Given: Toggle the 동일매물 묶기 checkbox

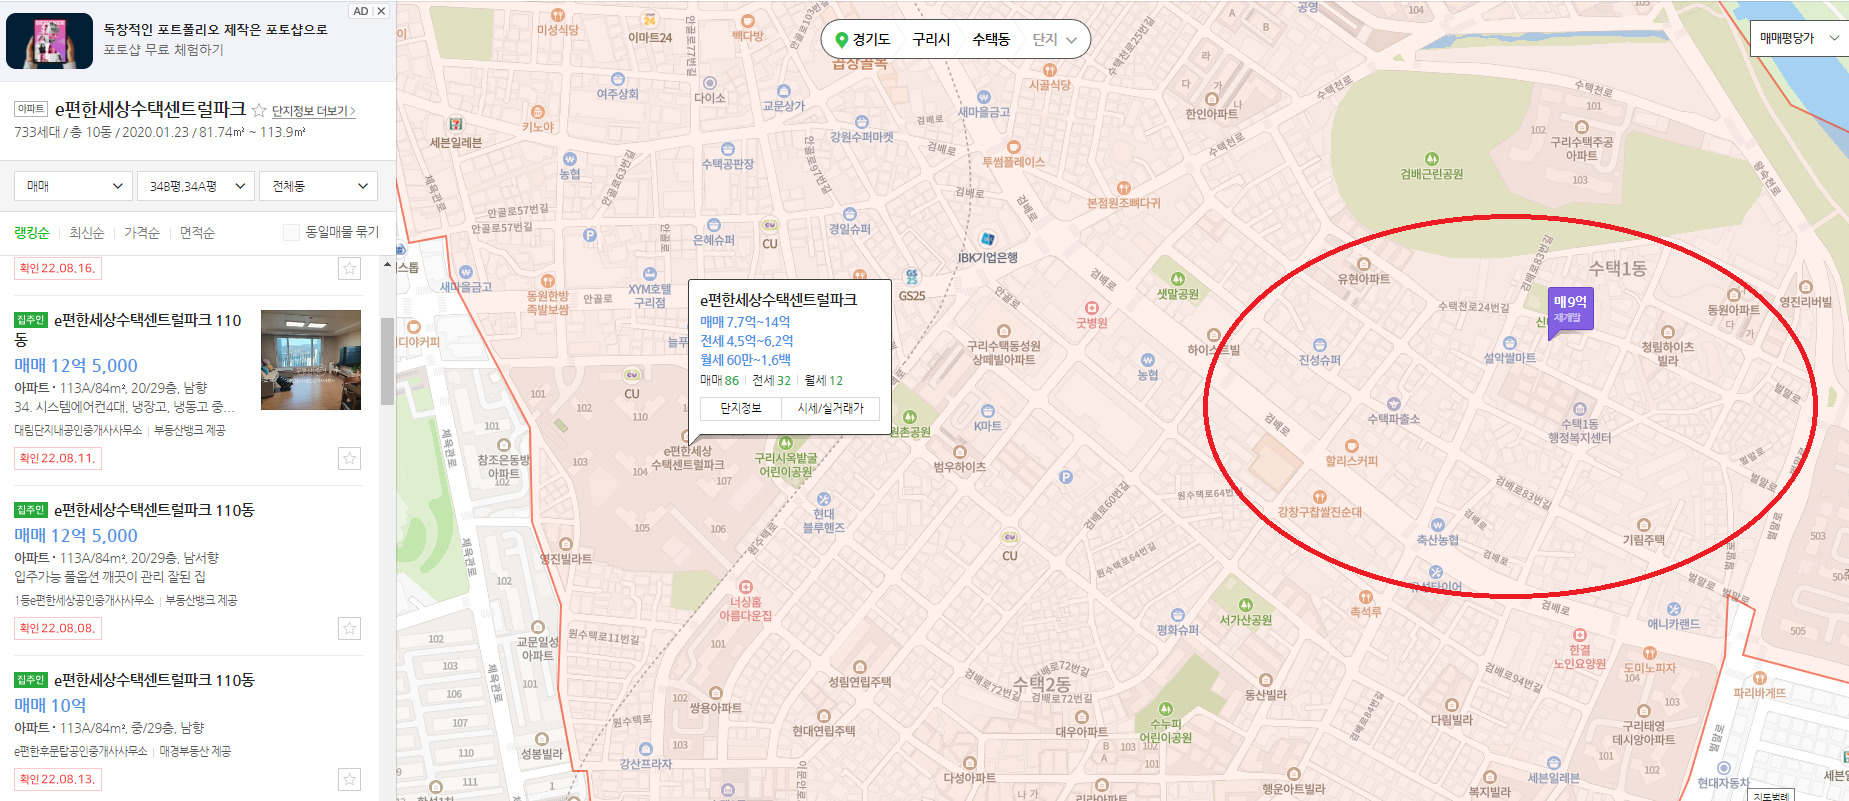Looking at the screenshot, I should click(x=291, y=232).
